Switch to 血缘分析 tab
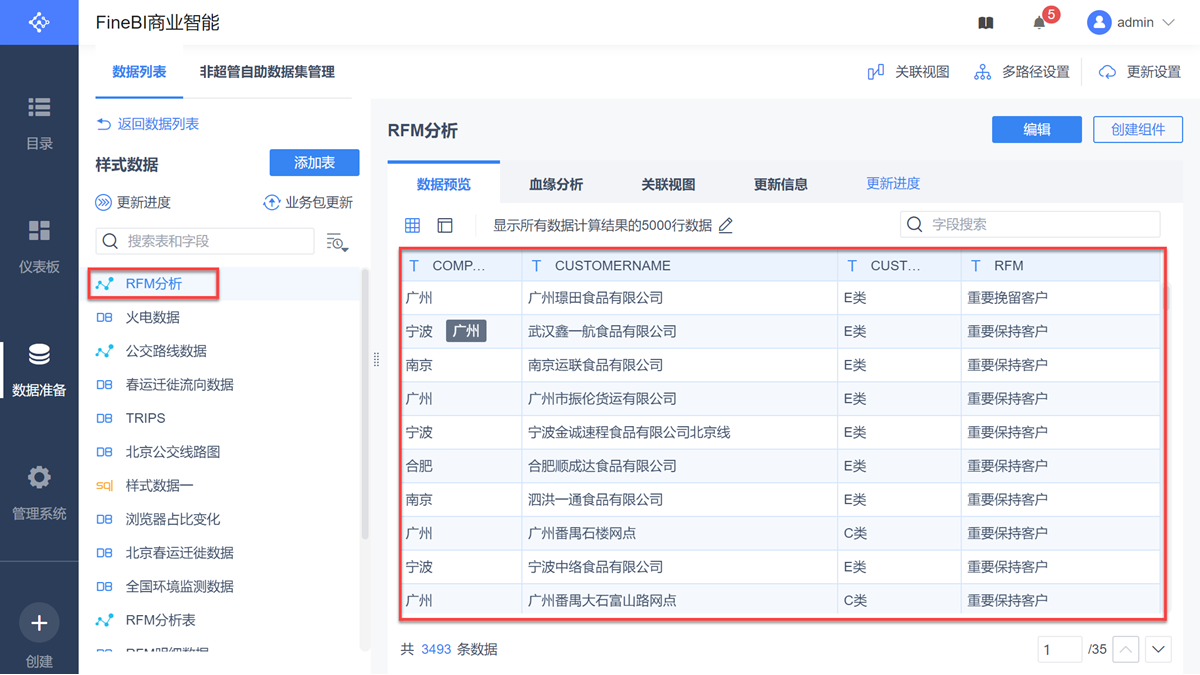The image size is (1200, 675). 556,184
